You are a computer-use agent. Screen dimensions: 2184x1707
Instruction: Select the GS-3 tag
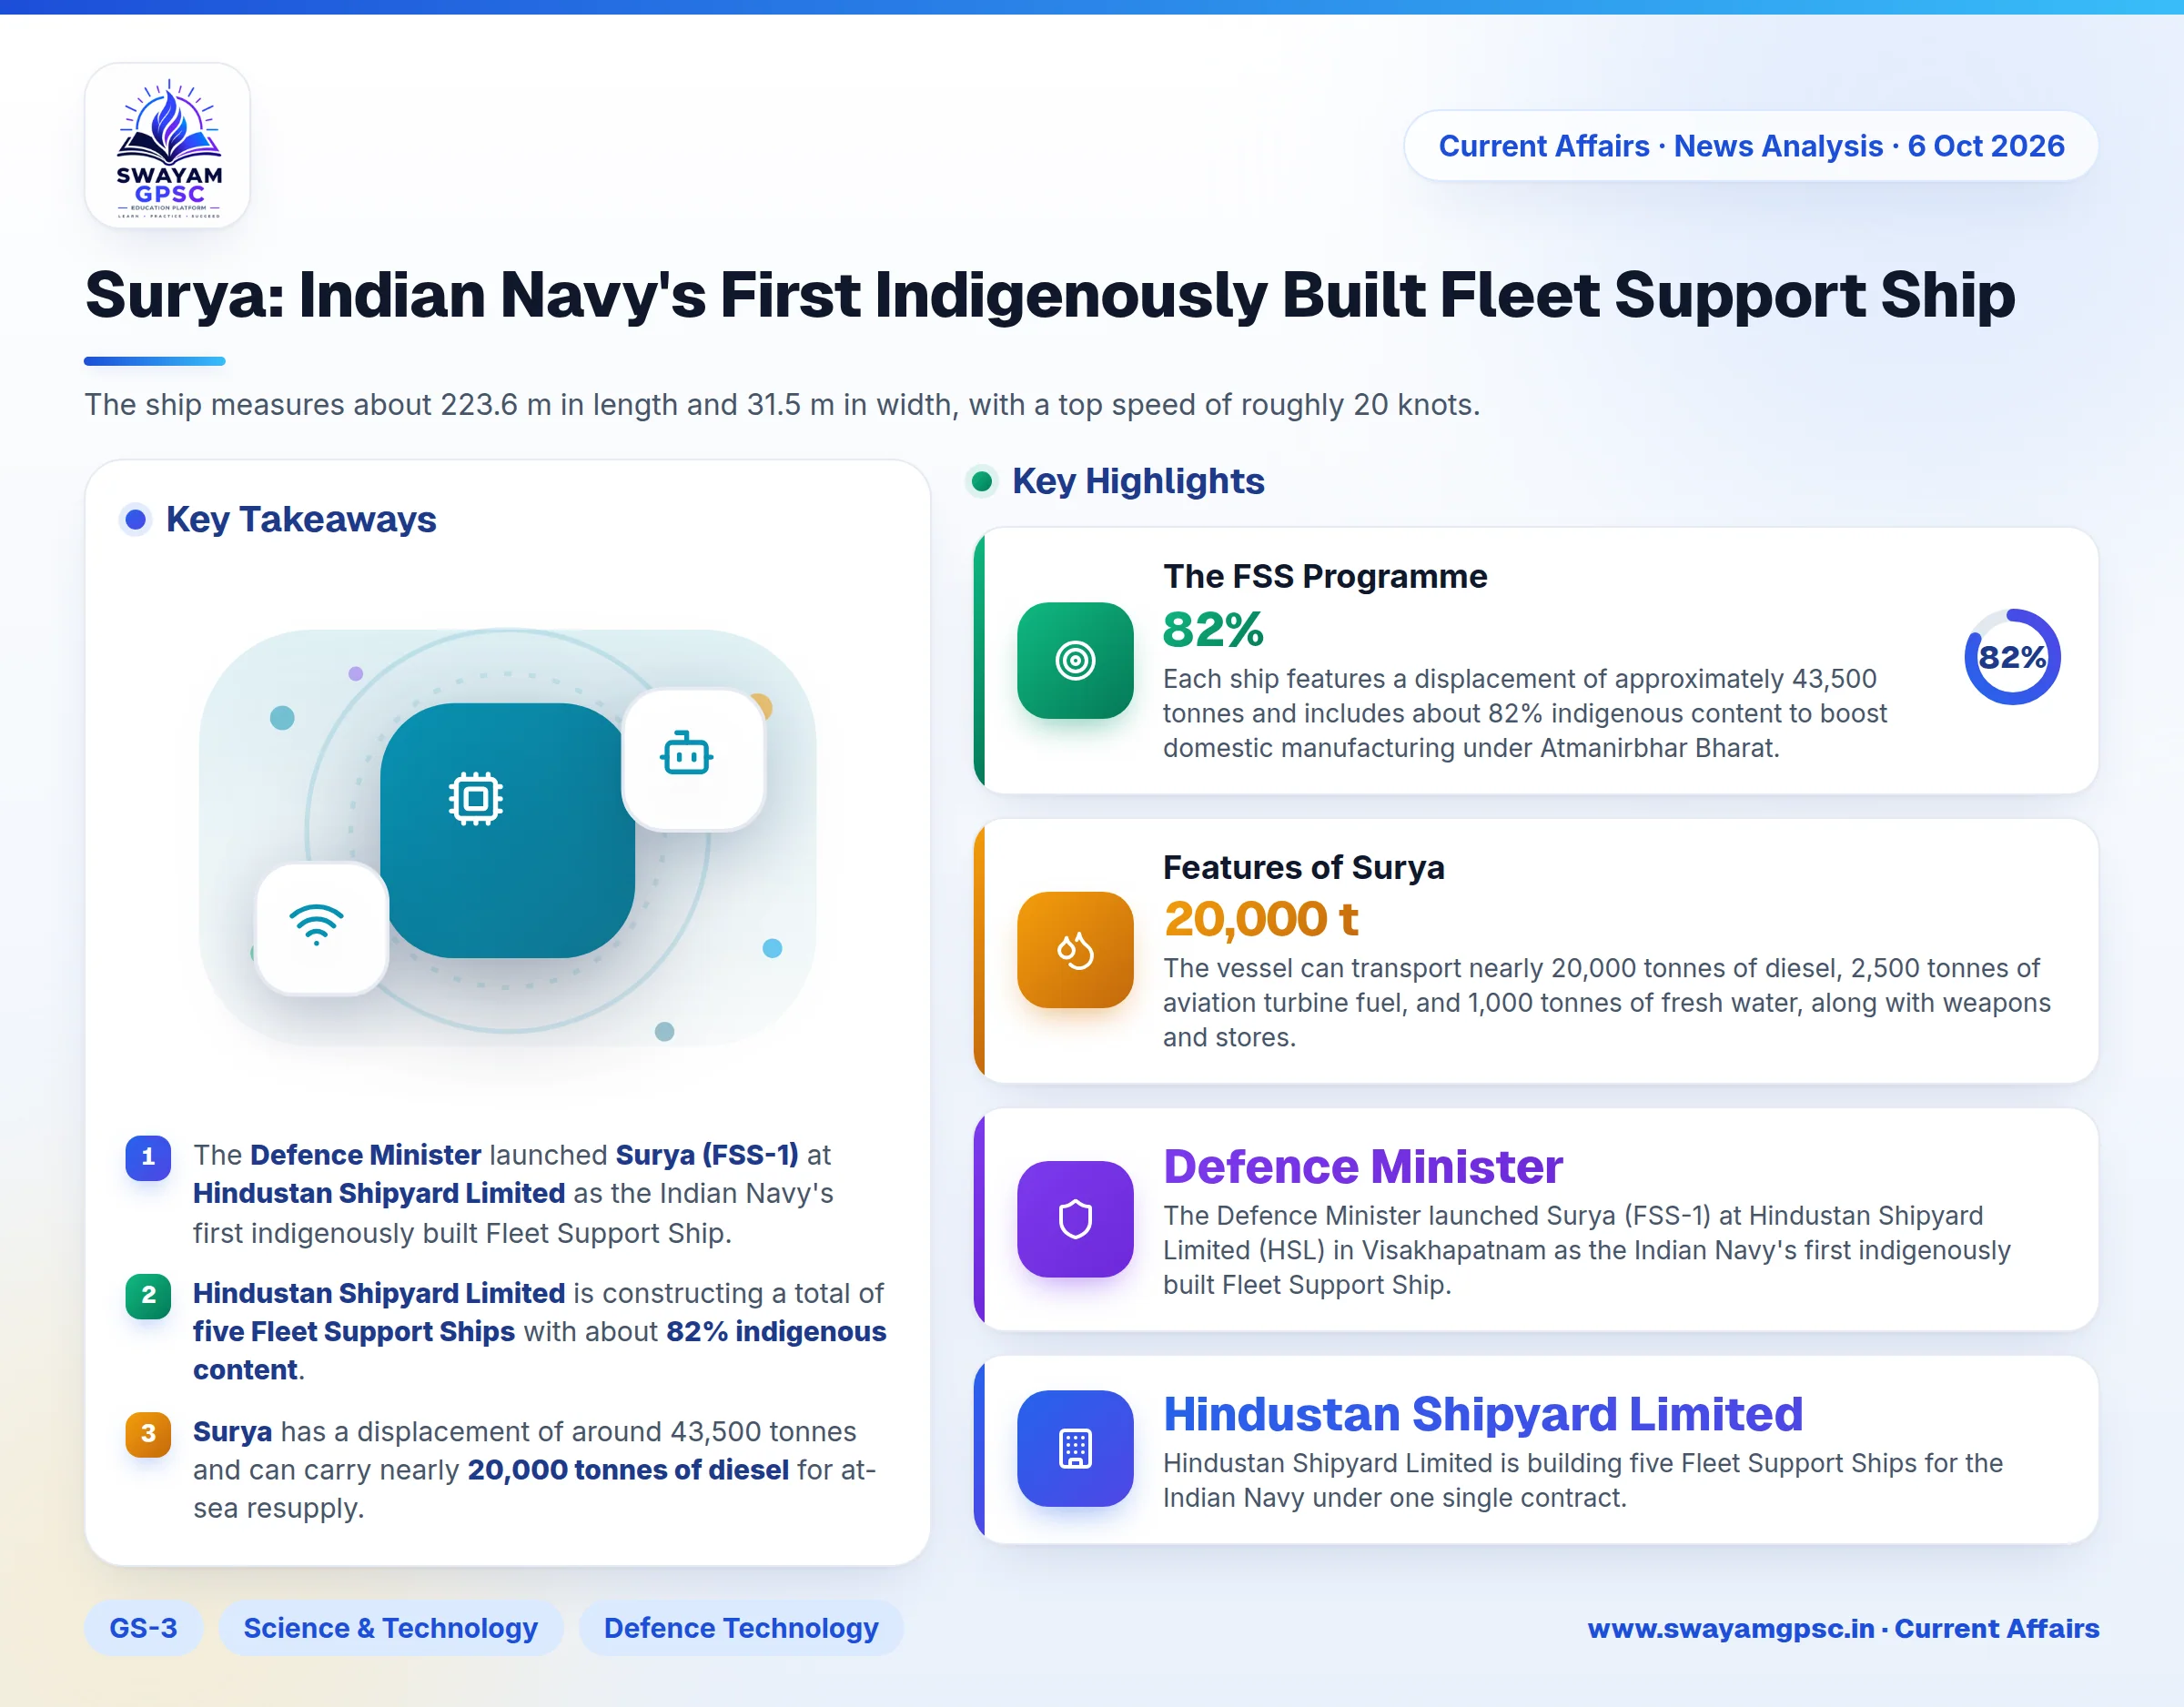click(x=143, y=1628)
